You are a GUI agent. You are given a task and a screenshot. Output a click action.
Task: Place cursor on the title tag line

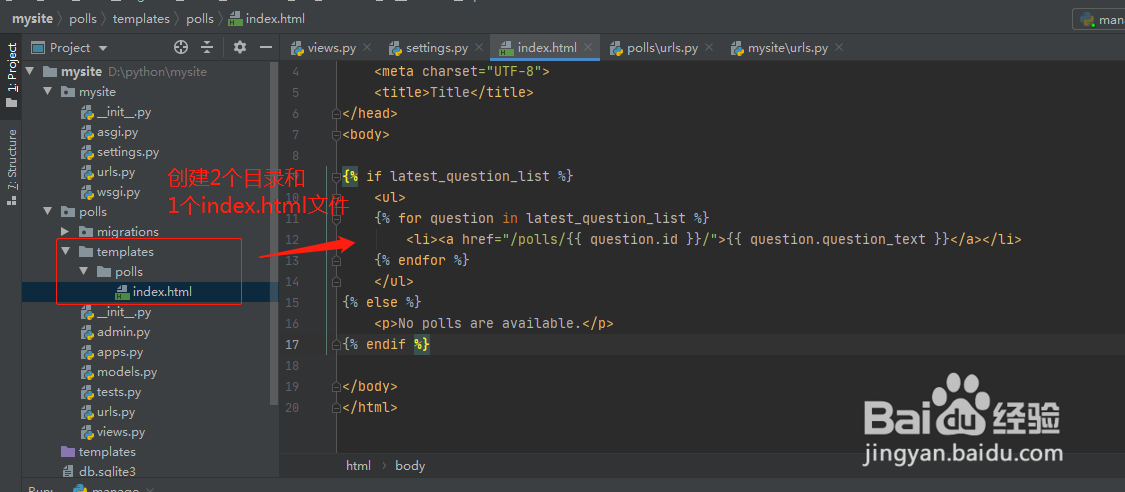pos(453,93)
